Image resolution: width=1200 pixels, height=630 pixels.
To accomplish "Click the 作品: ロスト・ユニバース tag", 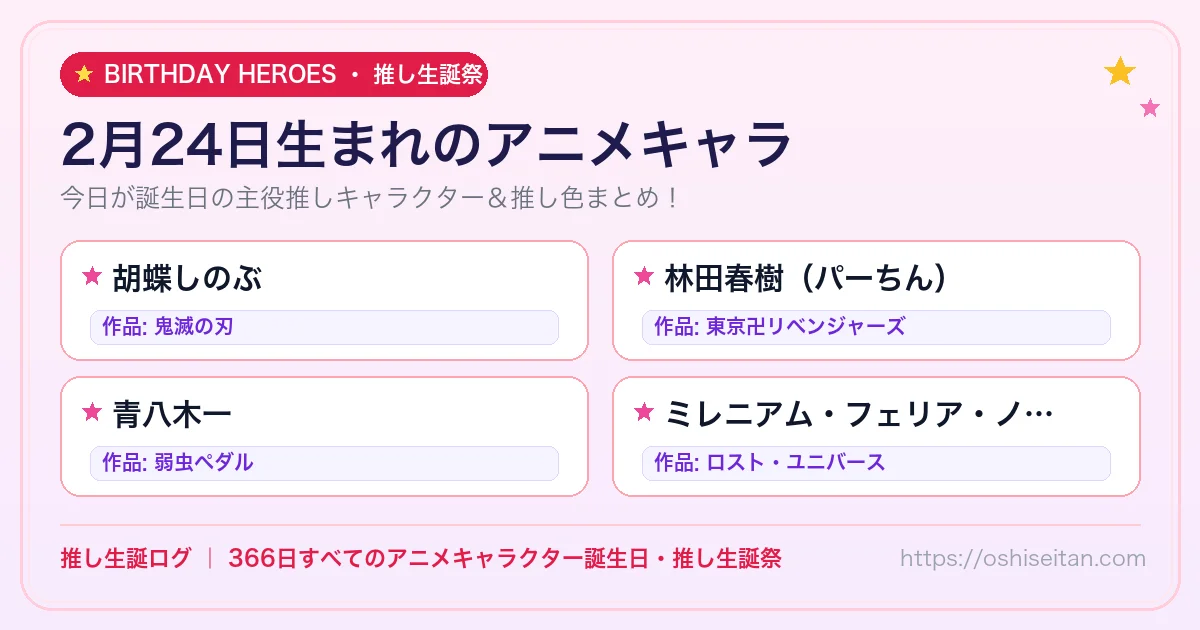I will click(x=876, y=463).
